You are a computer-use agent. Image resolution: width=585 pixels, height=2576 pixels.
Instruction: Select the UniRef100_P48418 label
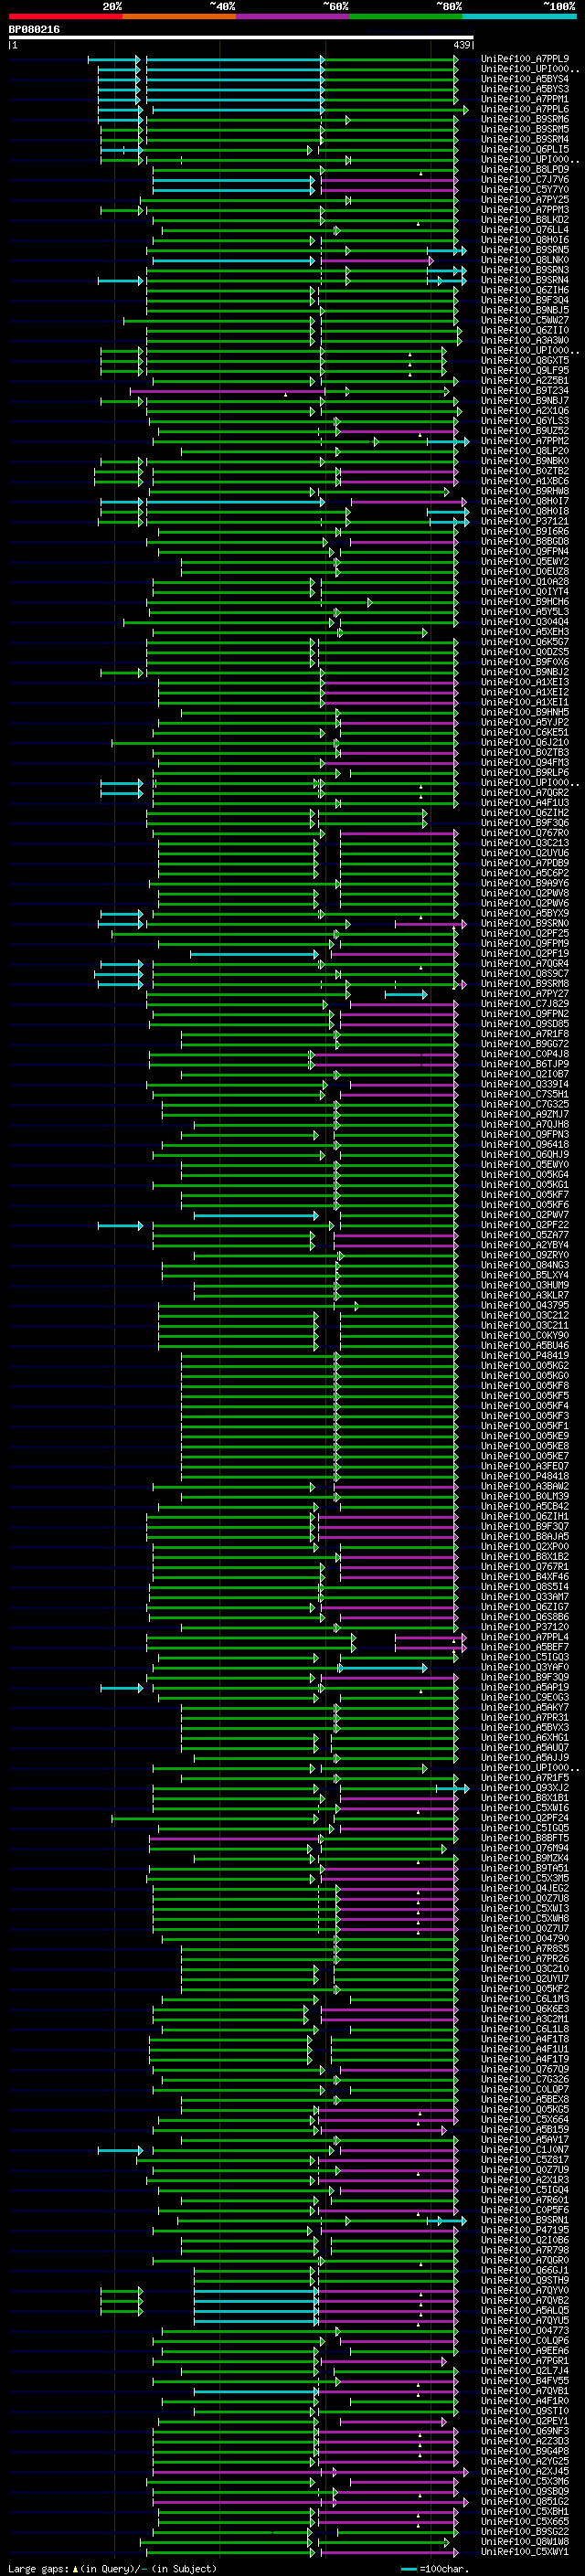coord(525,1476)
